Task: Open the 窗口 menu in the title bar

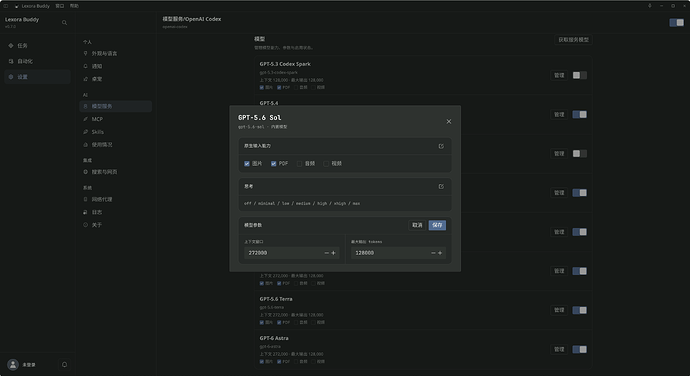Action: click(x=60, y=6)
